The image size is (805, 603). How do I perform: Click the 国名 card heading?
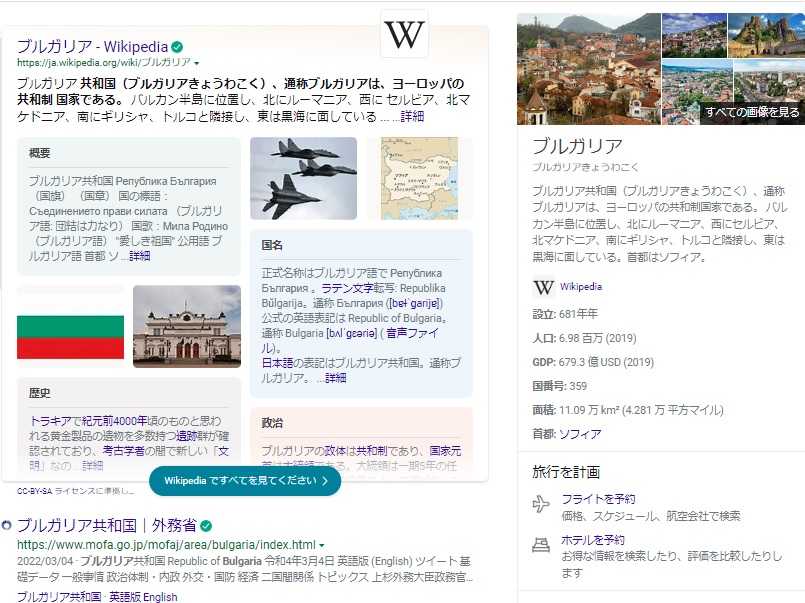(272, 245)
